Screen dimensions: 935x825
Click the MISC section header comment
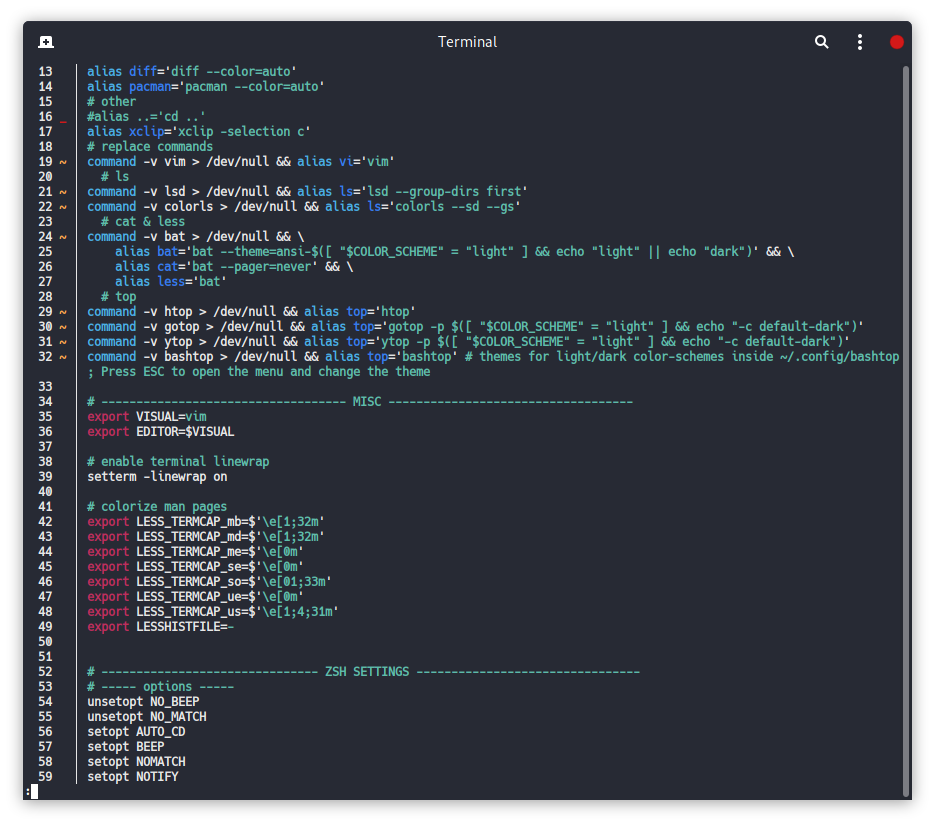pyautogui.click(x=360, y=402)
